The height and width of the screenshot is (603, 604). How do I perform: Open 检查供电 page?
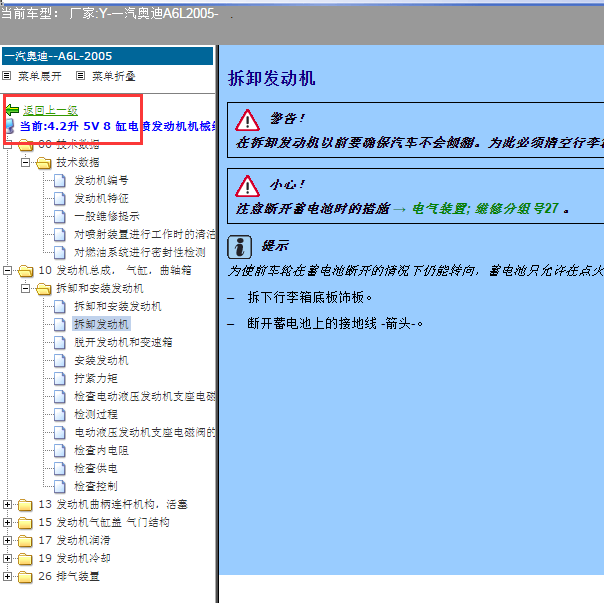(x=96, y=468)
